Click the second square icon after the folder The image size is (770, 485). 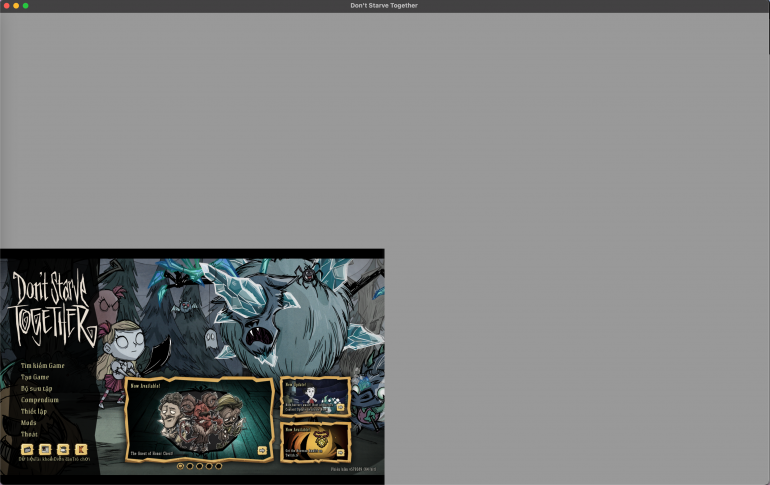coord(45,449)
